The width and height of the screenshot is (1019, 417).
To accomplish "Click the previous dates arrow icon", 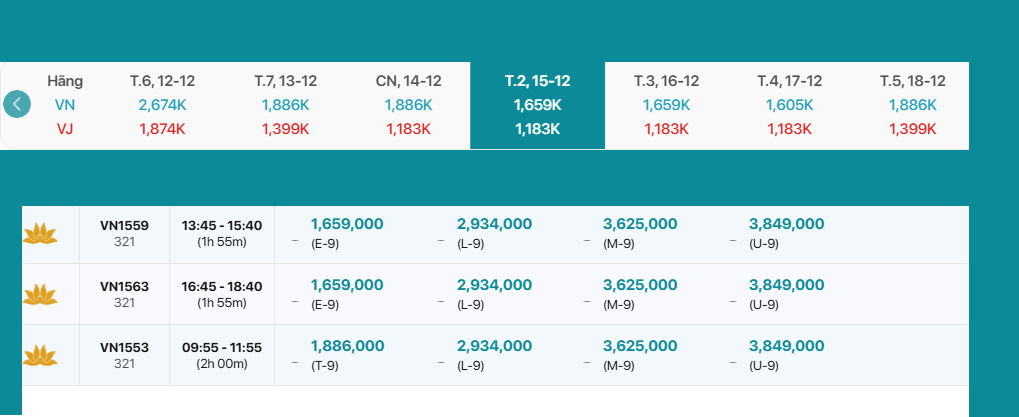I will coord(16,104).
